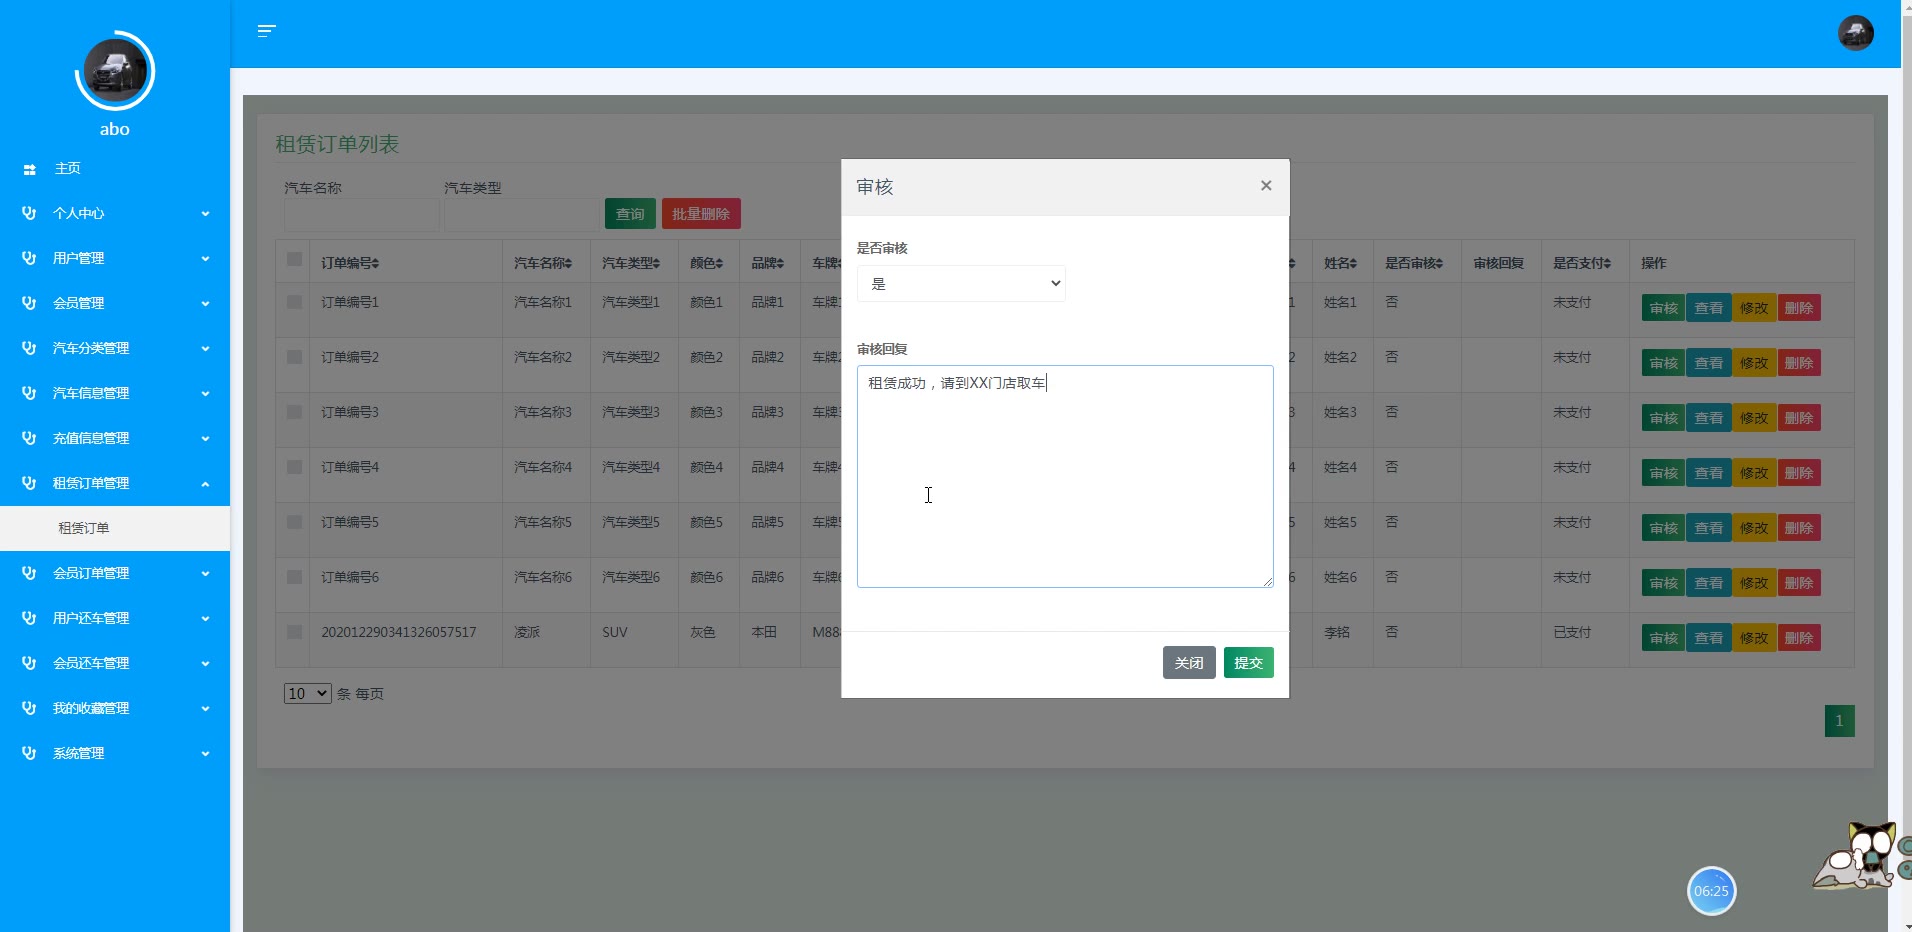Expand the 系统管理 chevron
Screen dimensions: 1912x932
(205, 754)
